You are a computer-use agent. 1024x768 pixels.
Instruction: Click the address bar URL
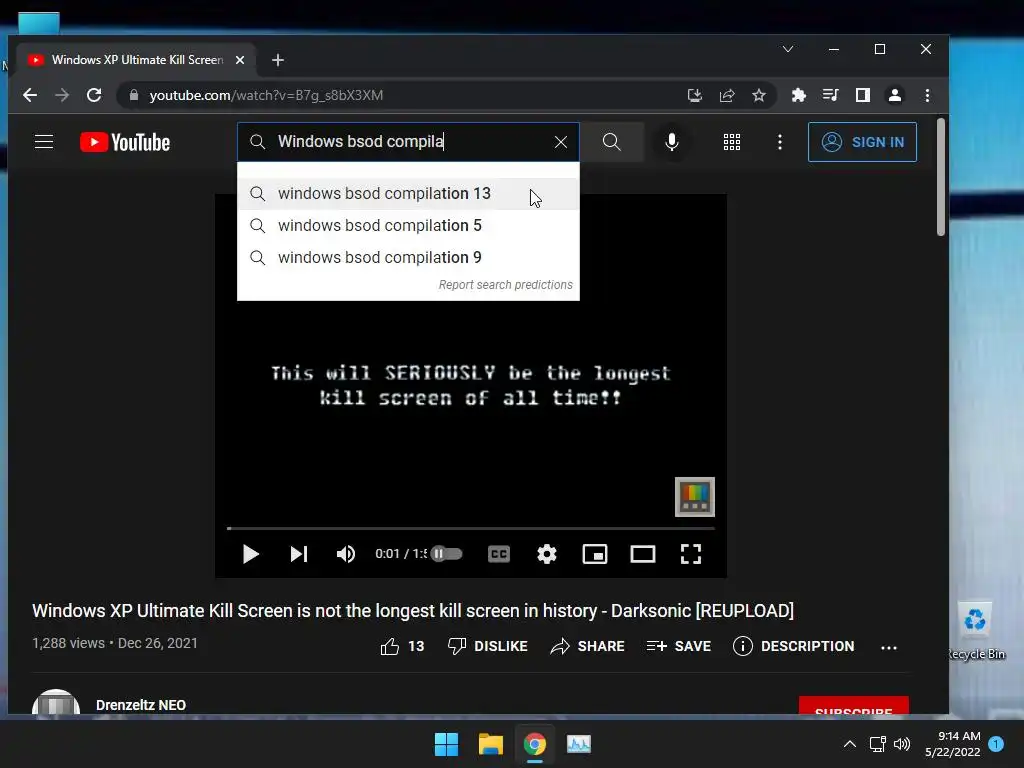click(266, 95)
